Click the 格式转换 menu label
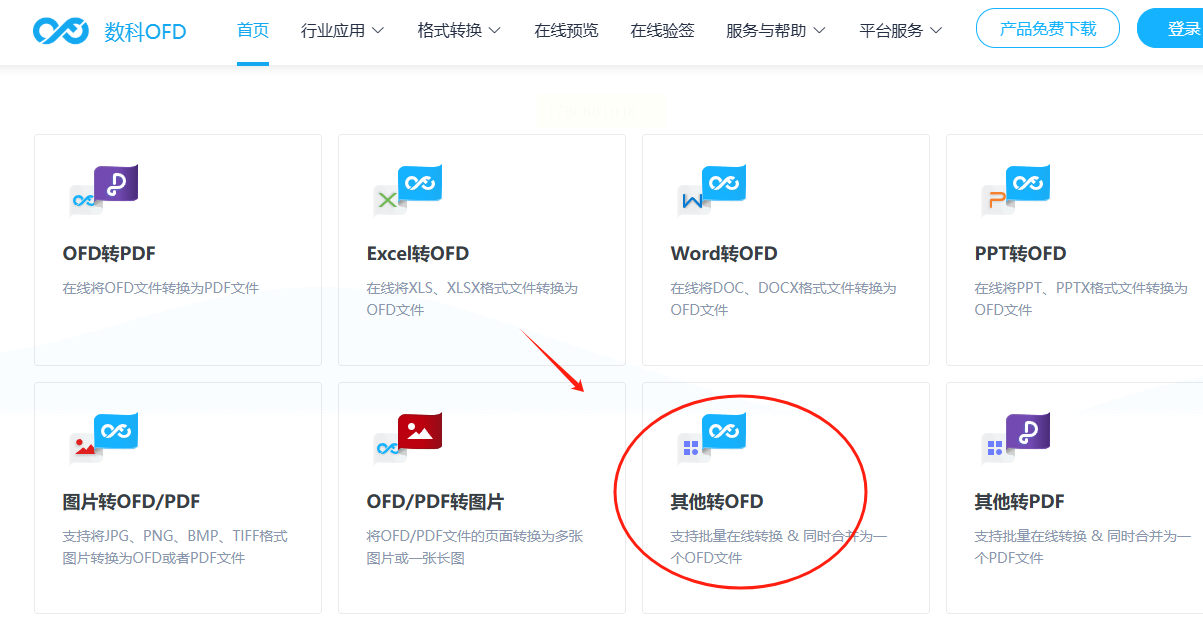Screen dimensions: 1203x622 click(450, 30)
